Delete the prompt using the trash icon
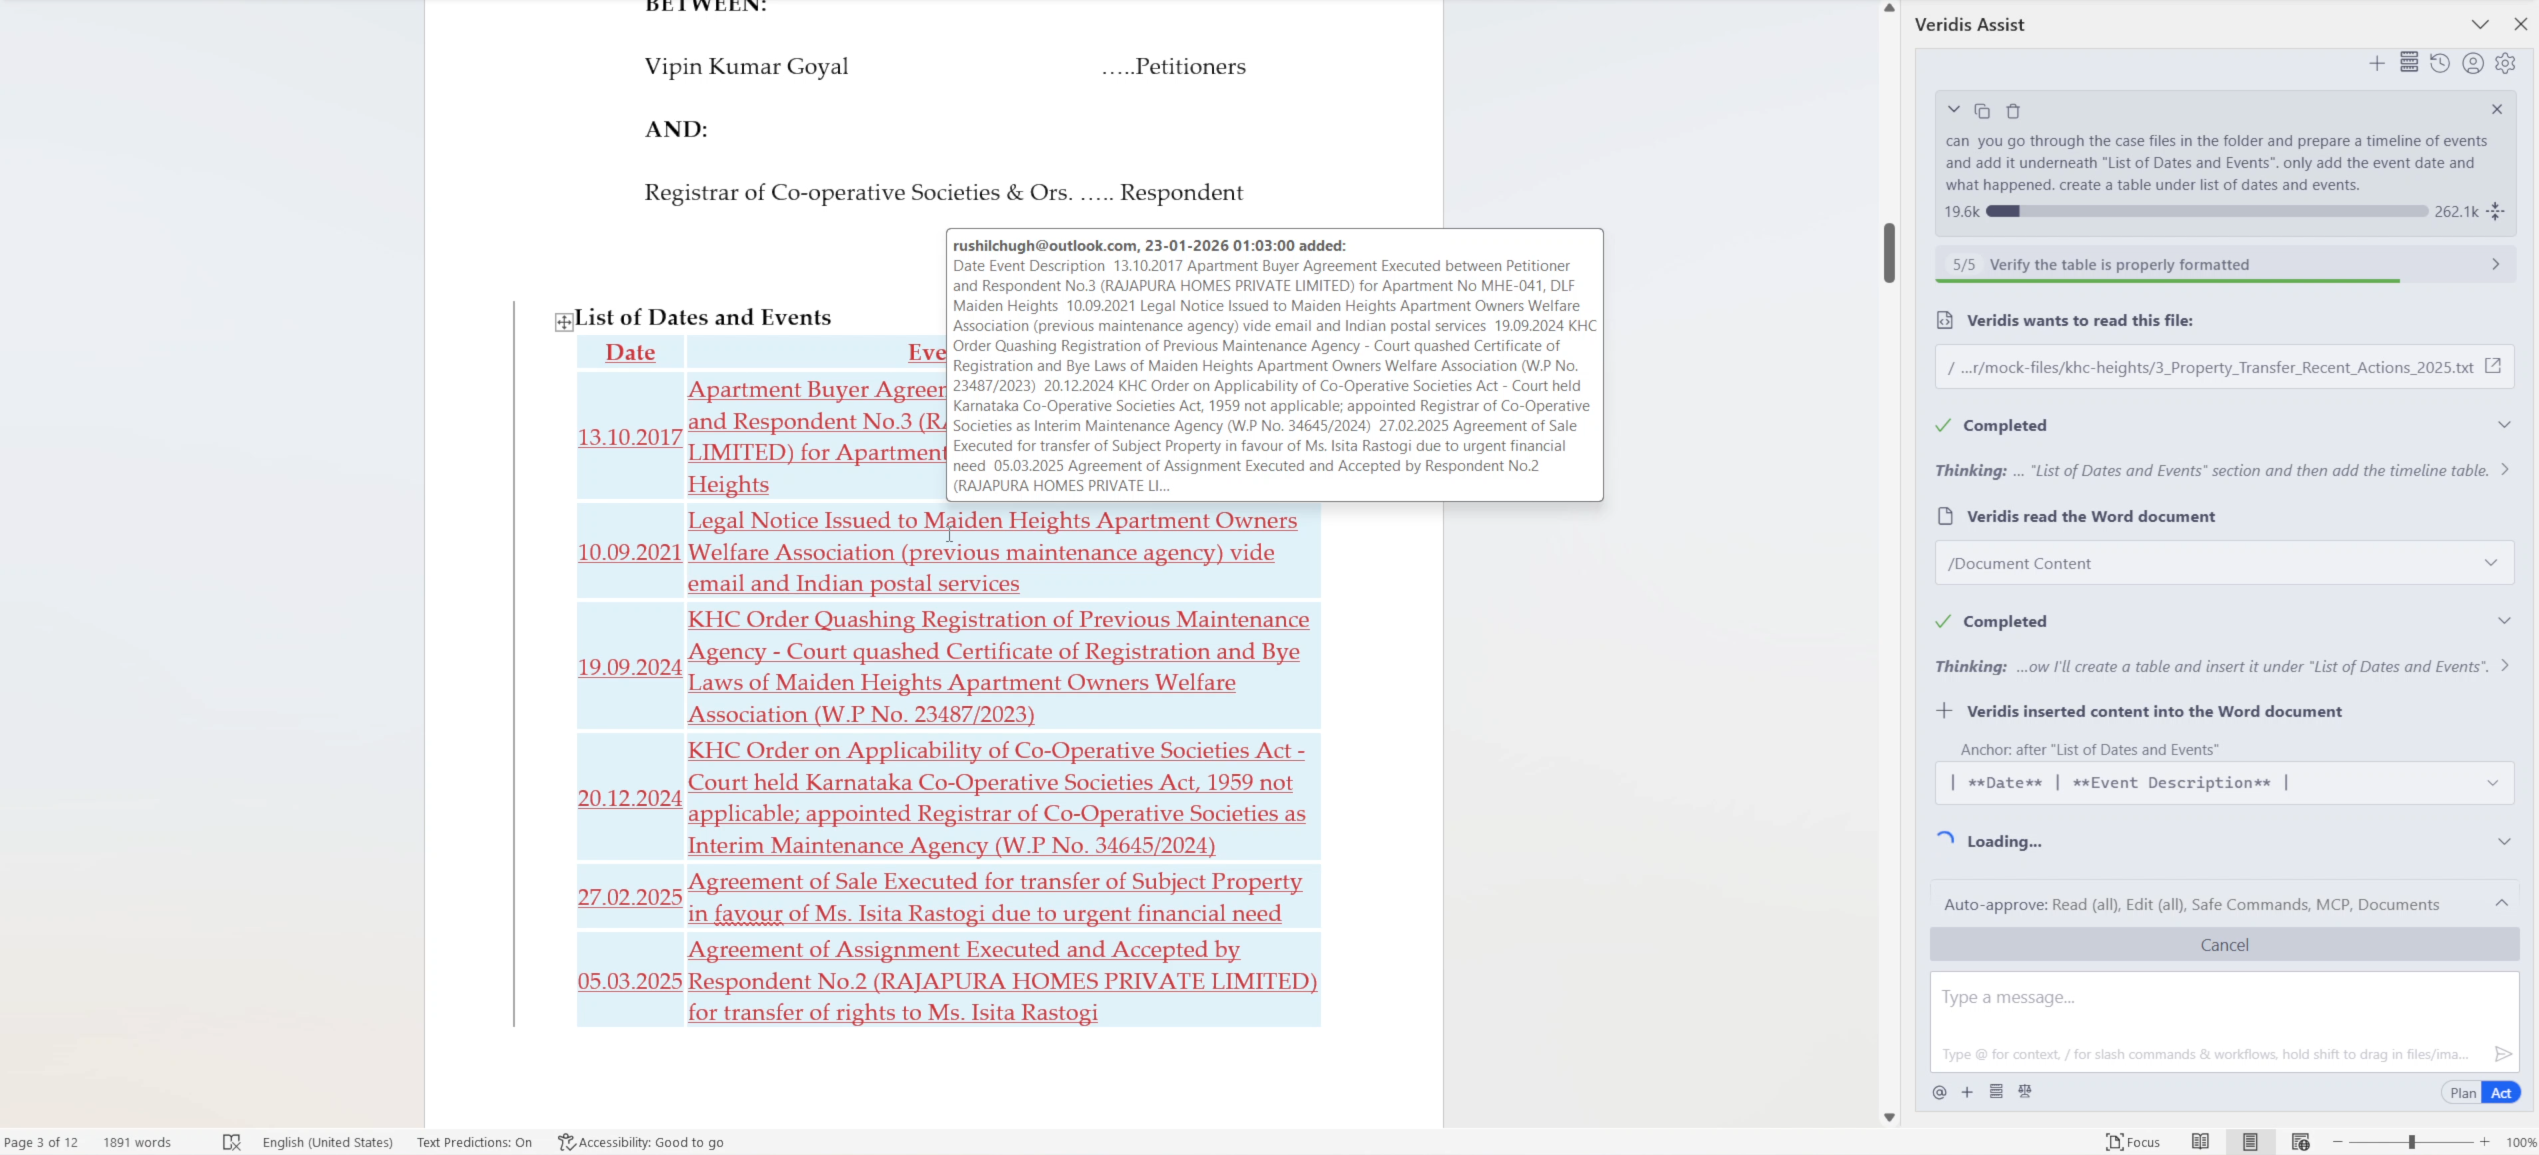 click(x=2013, y=111)
